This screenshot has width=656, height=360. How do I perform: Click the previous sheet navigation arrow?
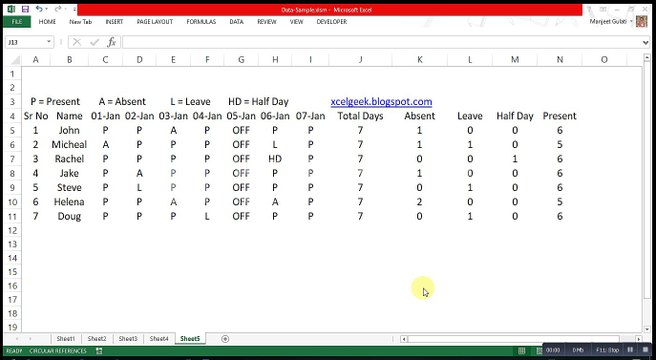click(17, 339)
